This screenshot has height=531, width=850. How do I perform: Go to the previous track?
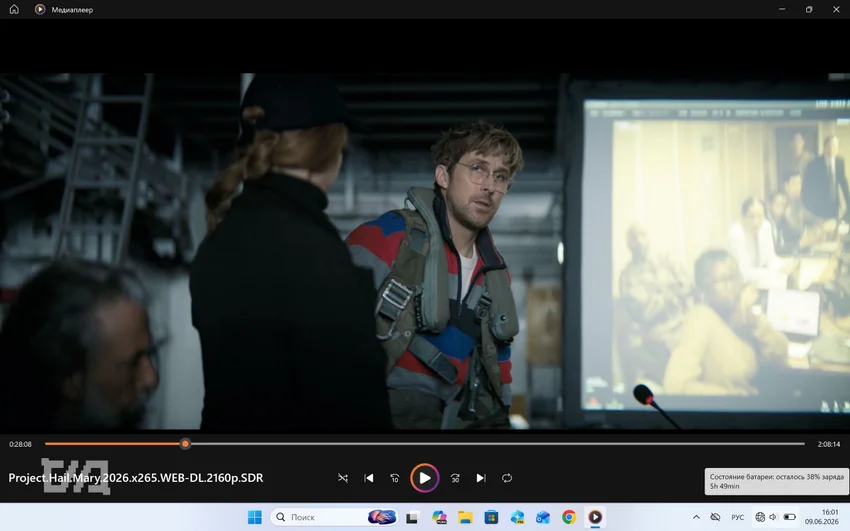[x=369, y=478]
